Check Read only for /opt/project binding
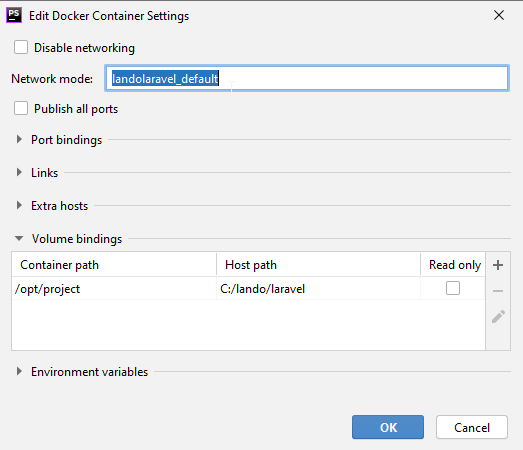The height and width of the screenshot is (450, 523). pyautogui.click(x=453, y=288)
